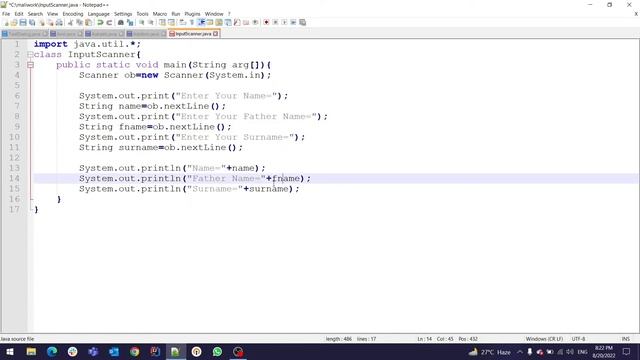Screen dimensions: 640x360
Task: Open the Tools menu
Action: point(142,14)
